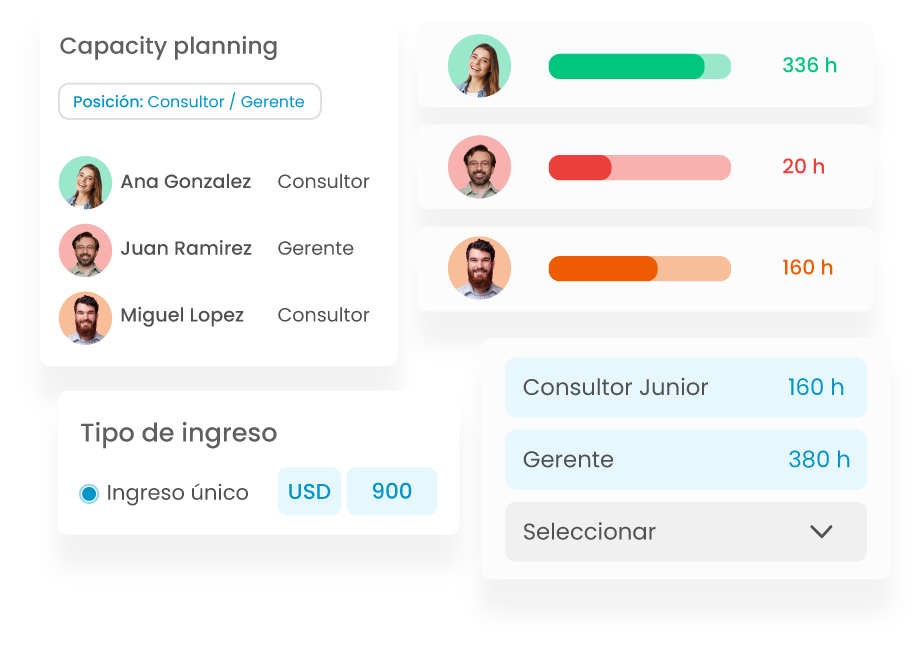Click Miguel Lopez's avatar in the list
Screen dimensions: 924x646
click(85, 318)
